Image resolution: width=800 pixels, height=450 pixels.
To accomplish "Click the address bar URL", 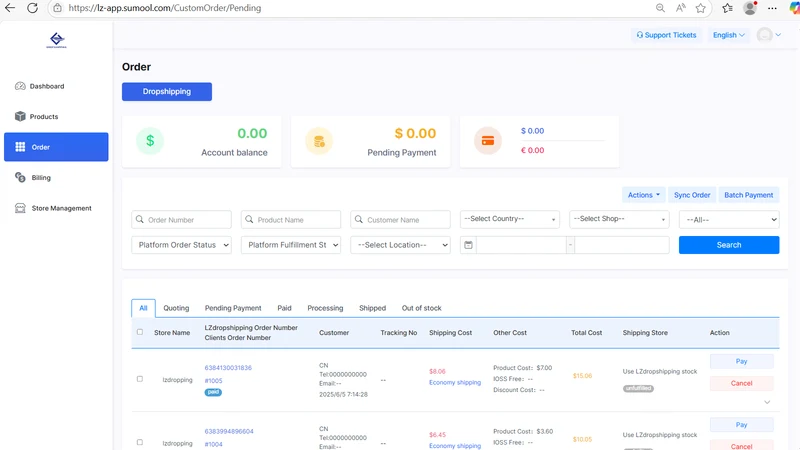I will point(165,8).
